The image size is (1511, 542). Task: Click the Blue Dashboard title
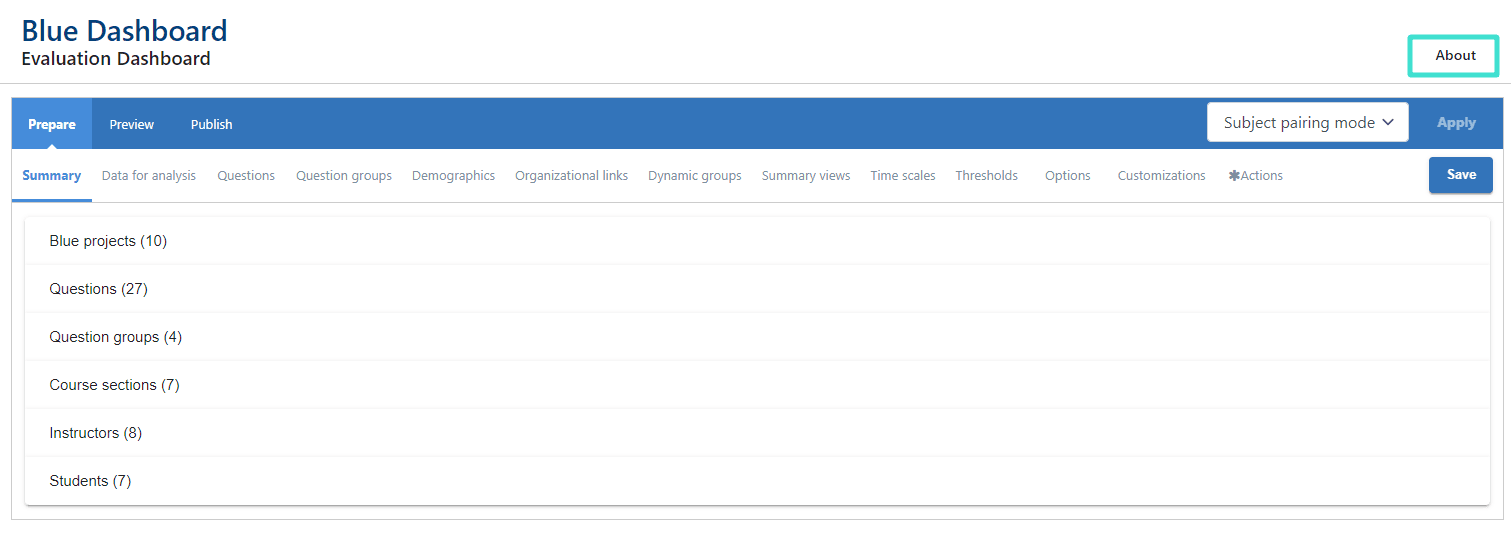[x=124, y=30]
